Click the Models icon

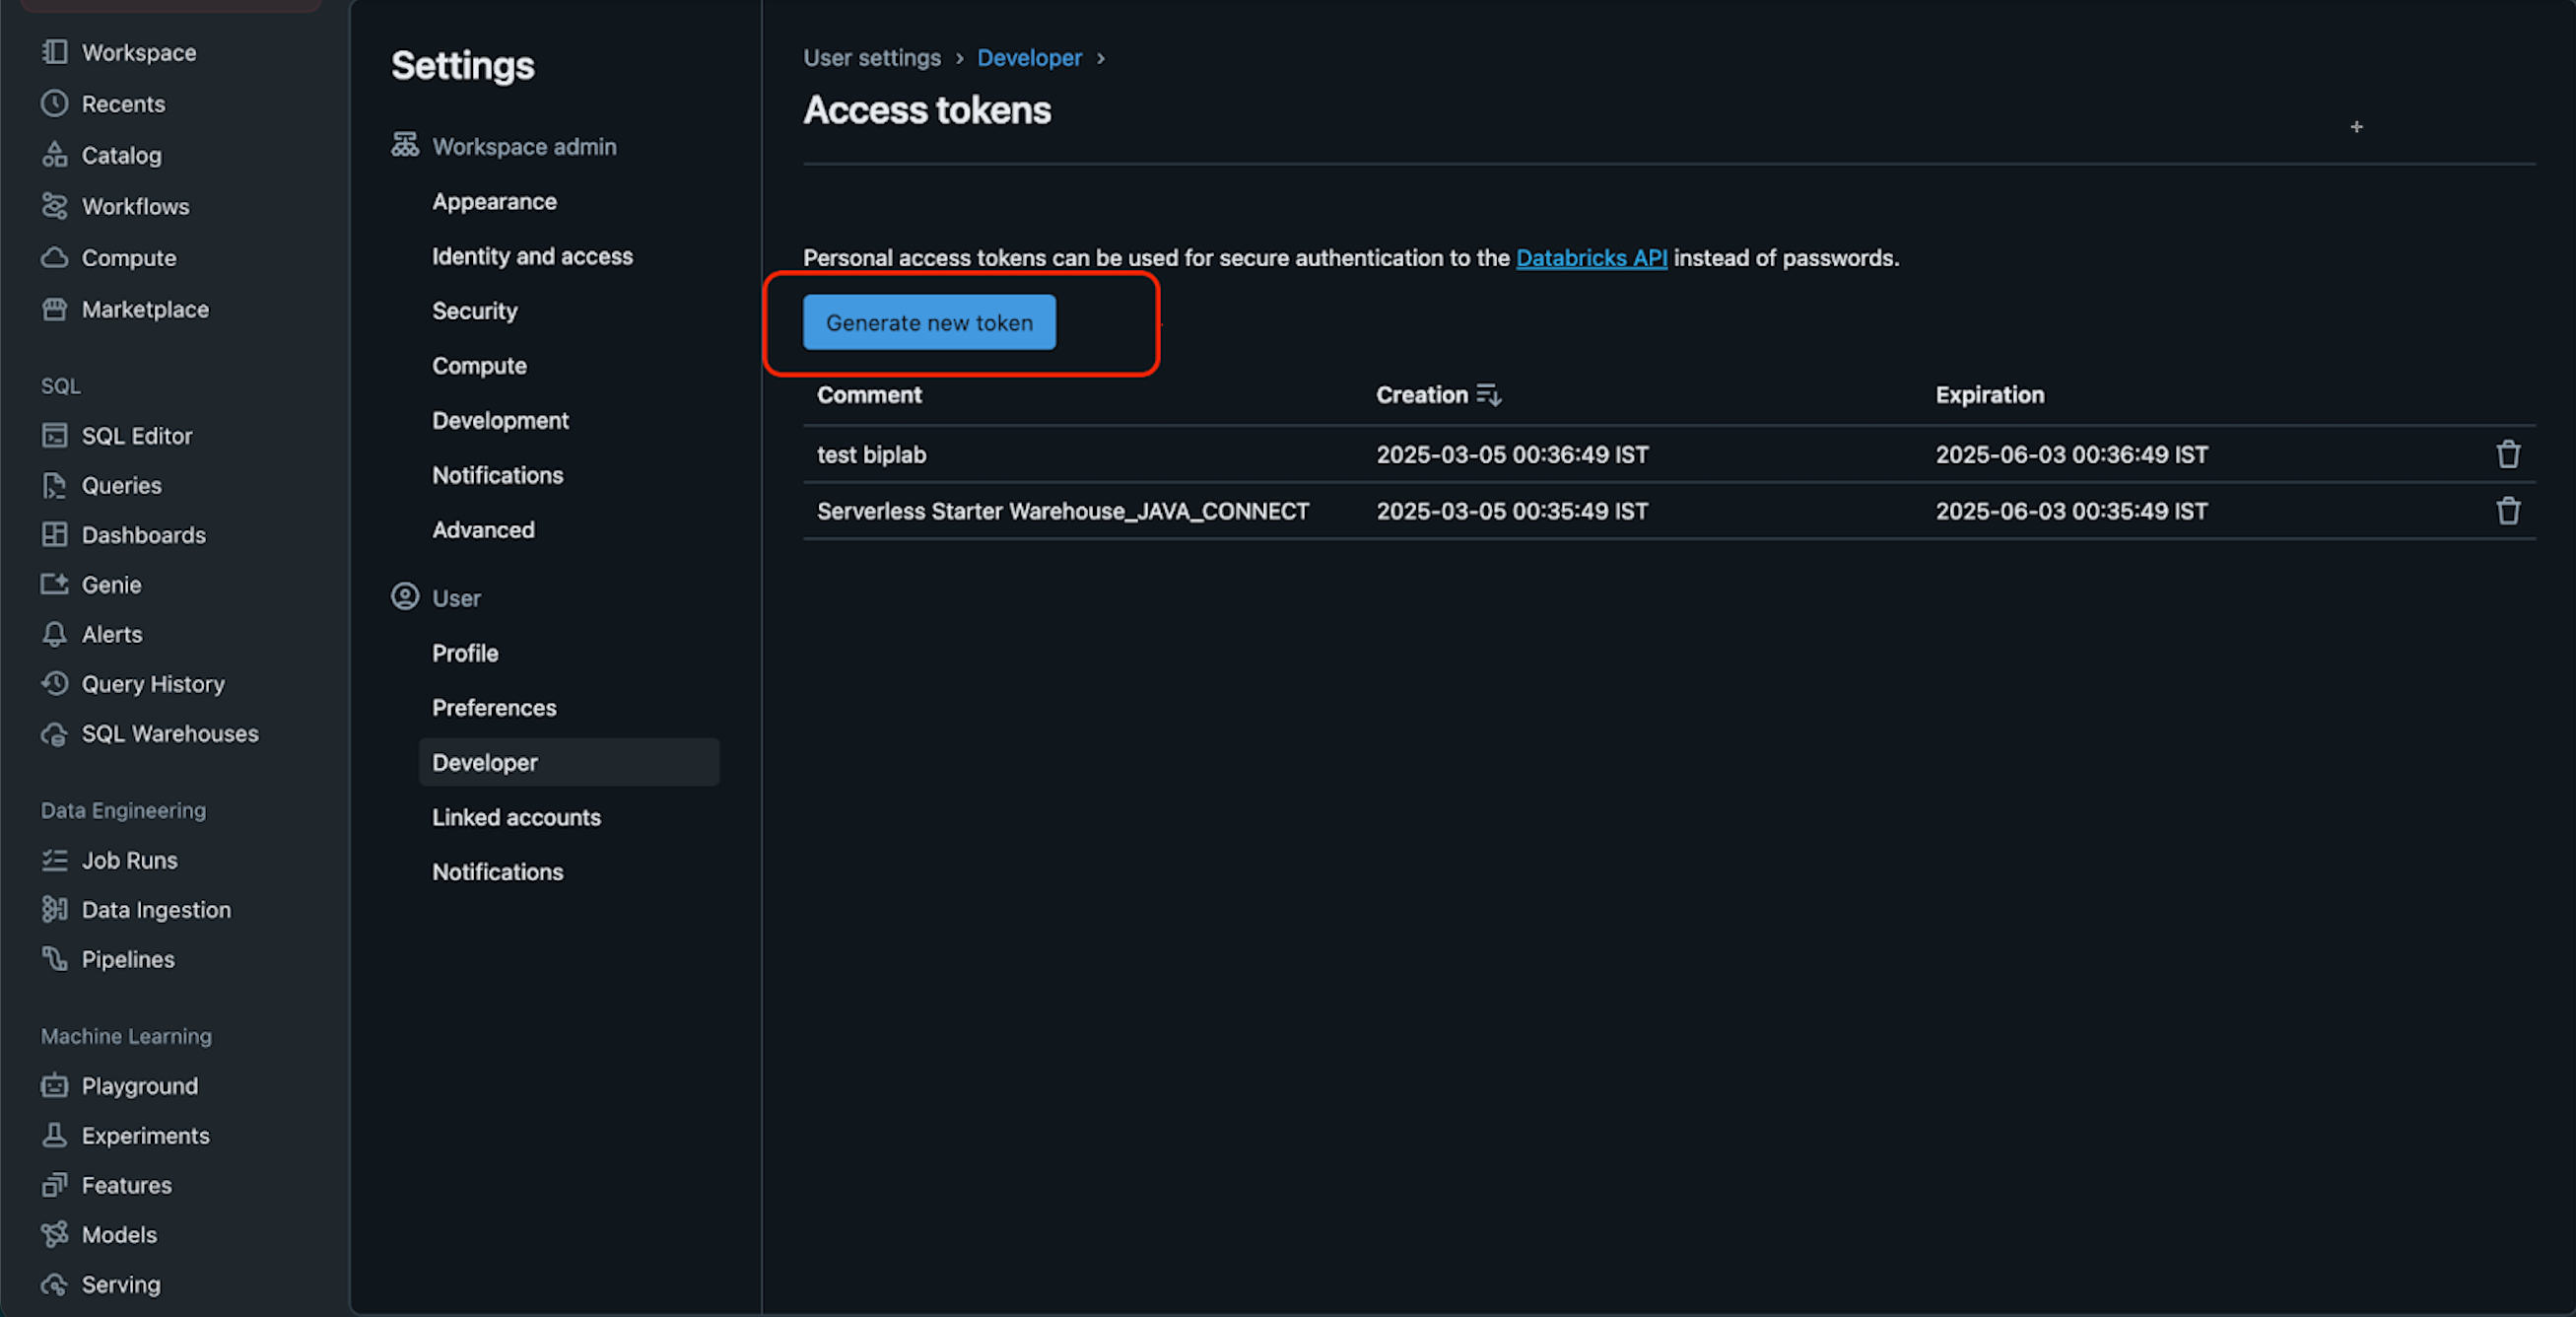54,1235
